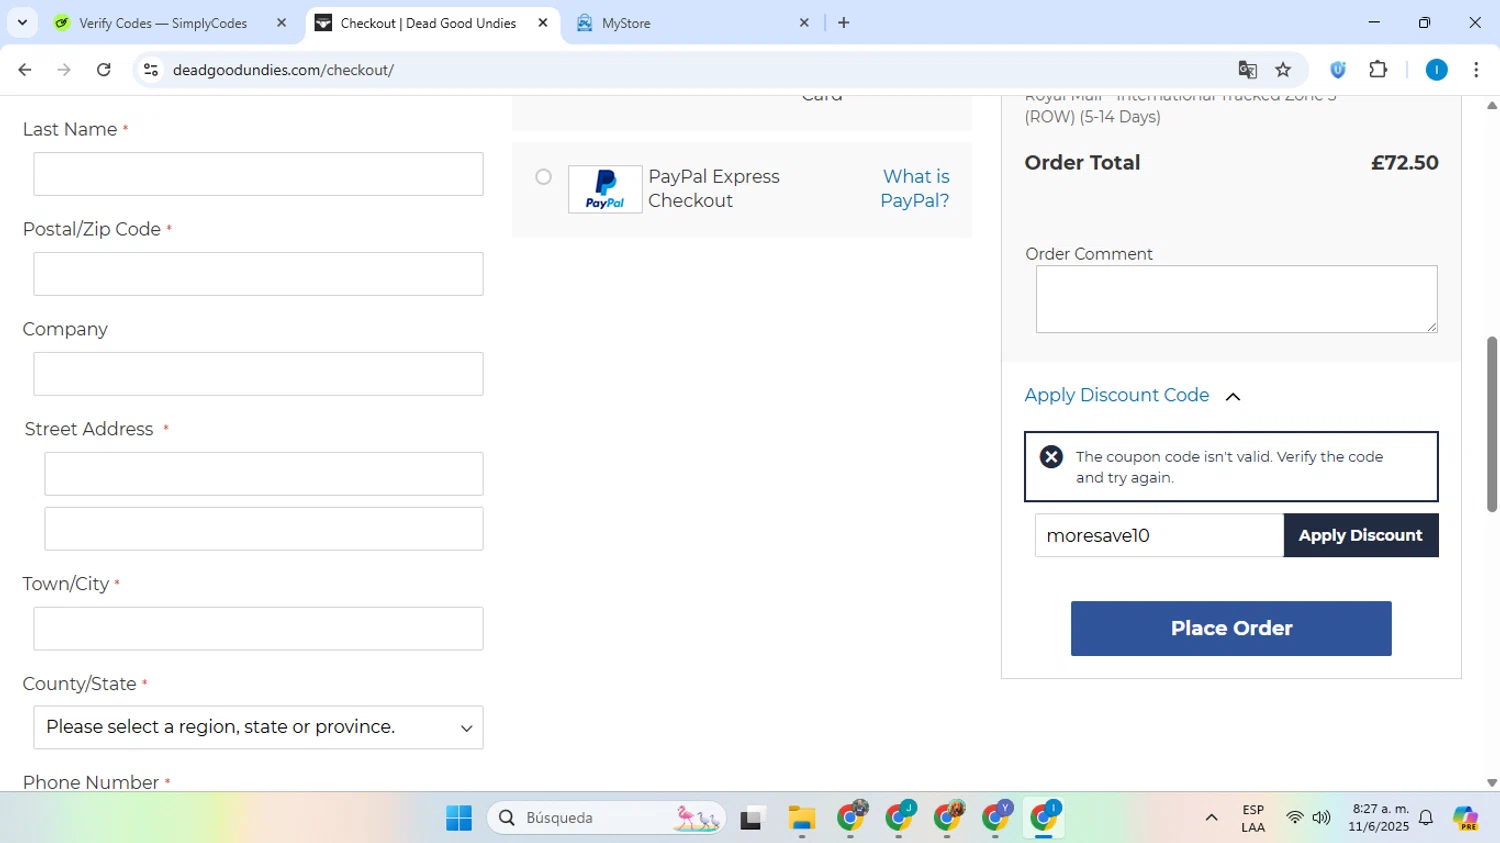Expand the County/State region dropdown

[x=258, y=727]
